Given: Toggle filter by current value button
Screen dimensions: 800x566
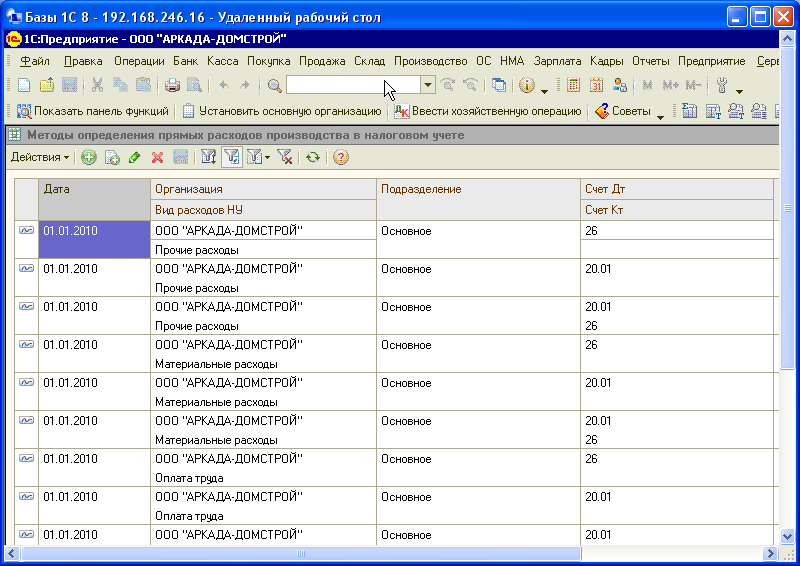Looking at the screenshot, I should (231, 158).
